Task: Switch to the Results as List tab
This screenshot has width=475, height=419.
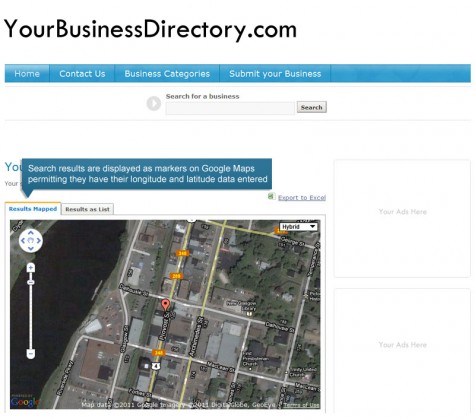Action: pos(87,209)
